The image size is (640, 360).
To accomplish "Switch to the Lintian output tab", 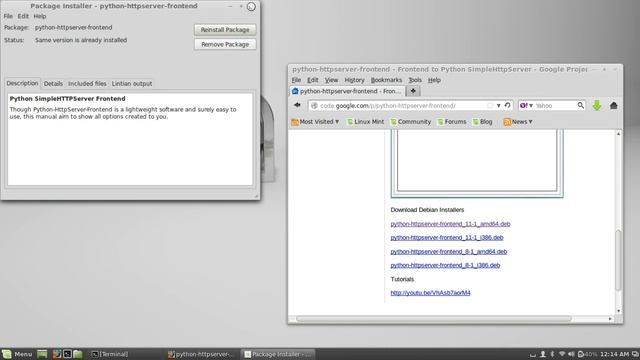I will coord(131,84).
